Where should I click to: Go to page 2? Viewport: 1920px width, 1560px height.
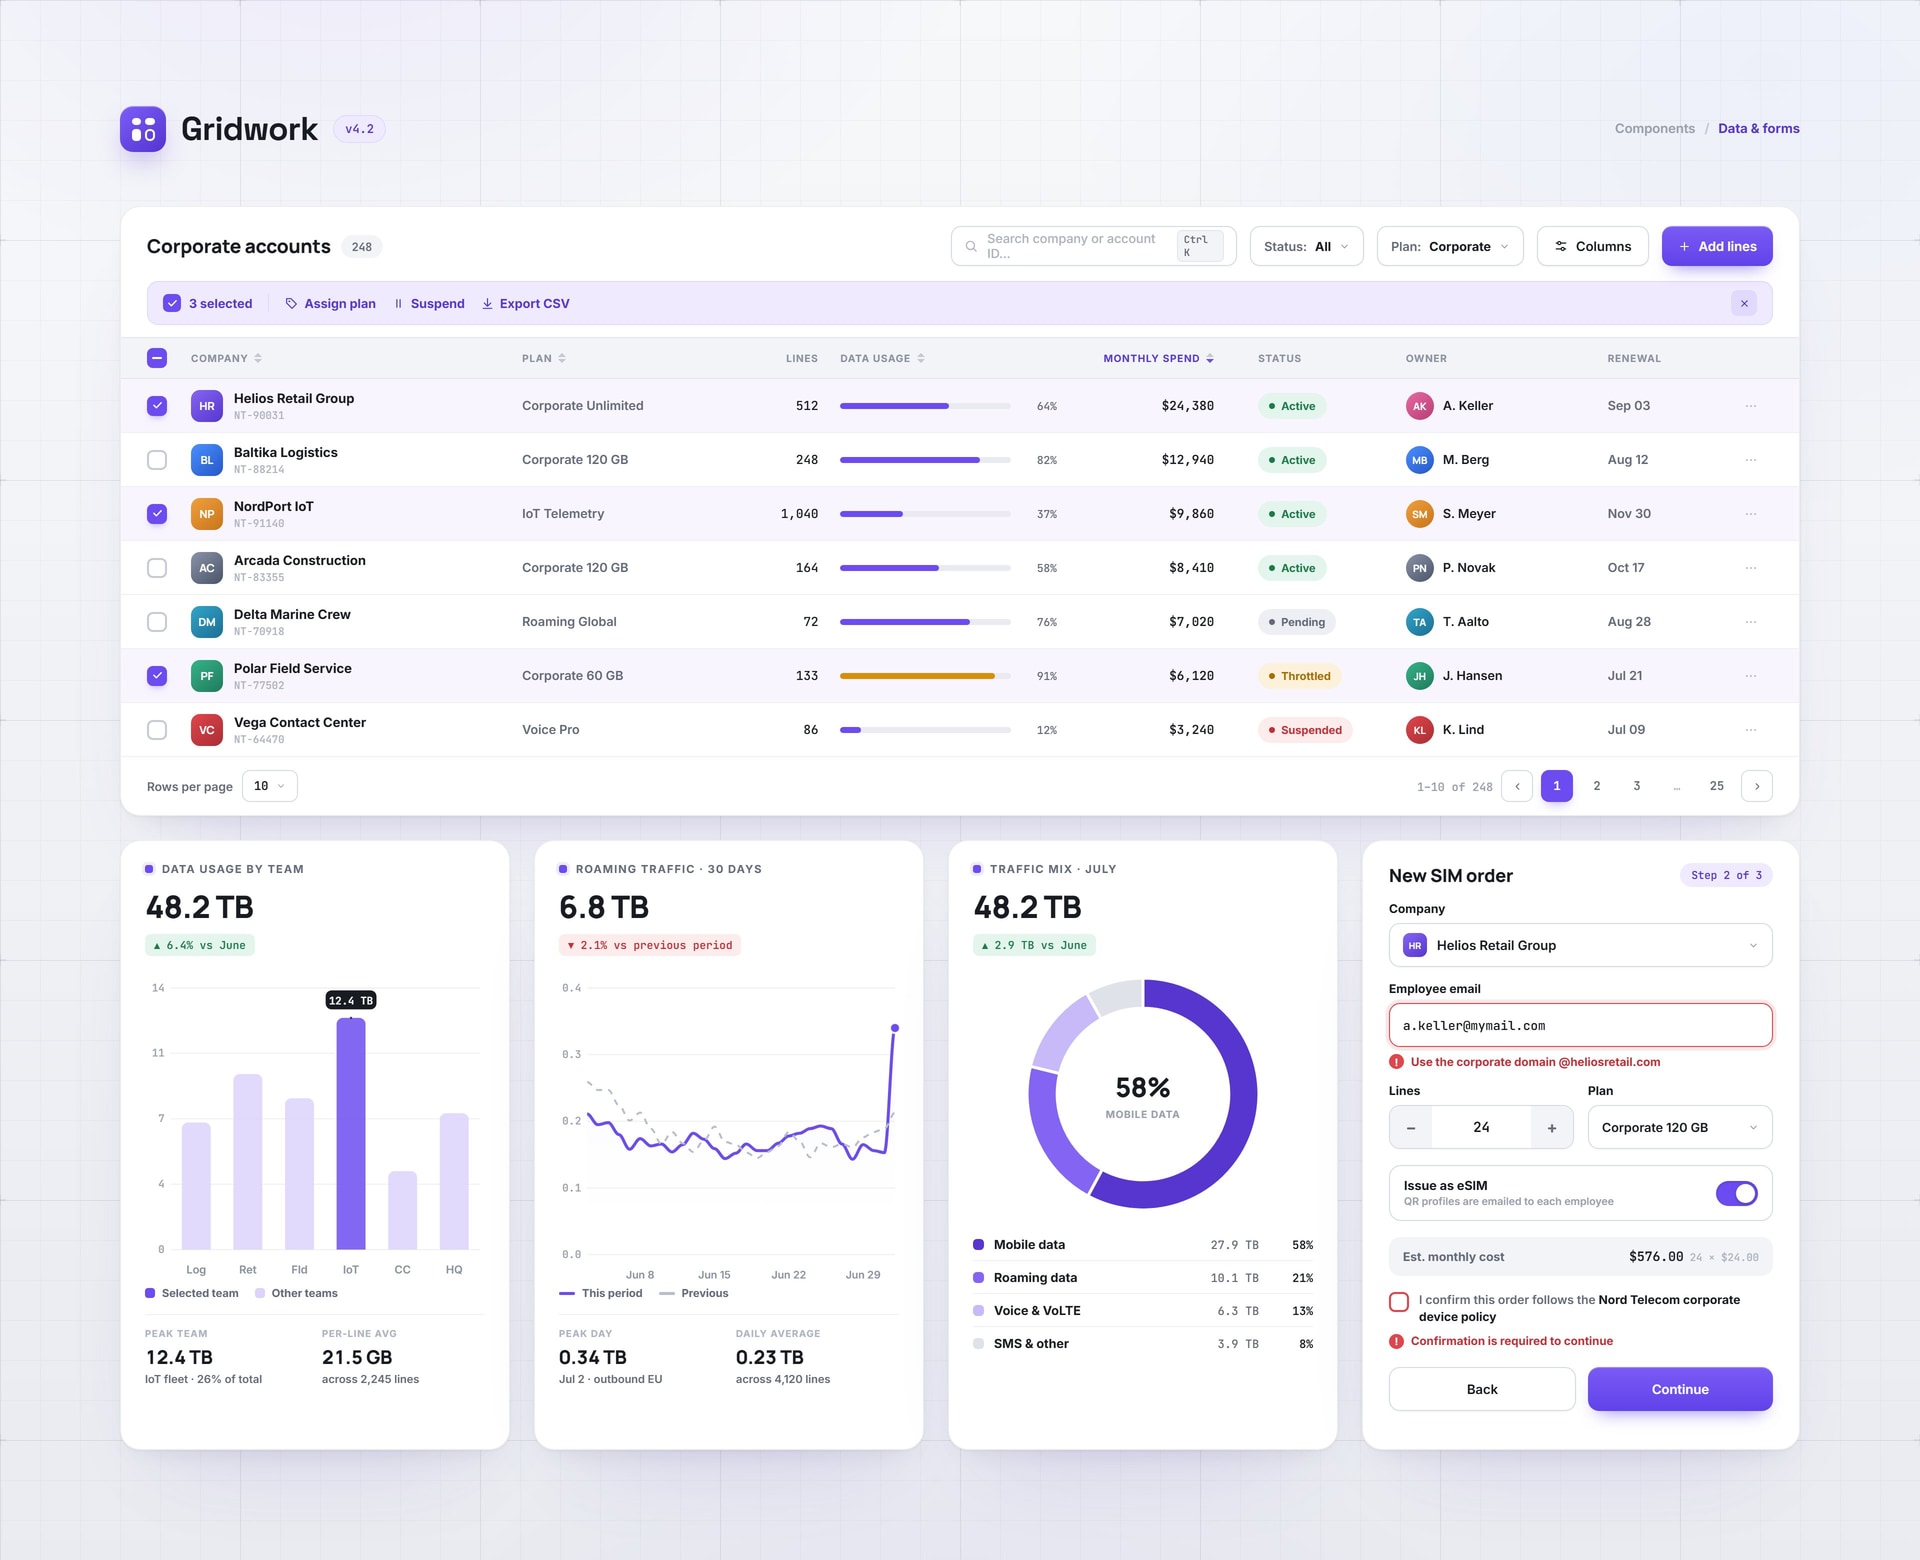[1597, 786]
